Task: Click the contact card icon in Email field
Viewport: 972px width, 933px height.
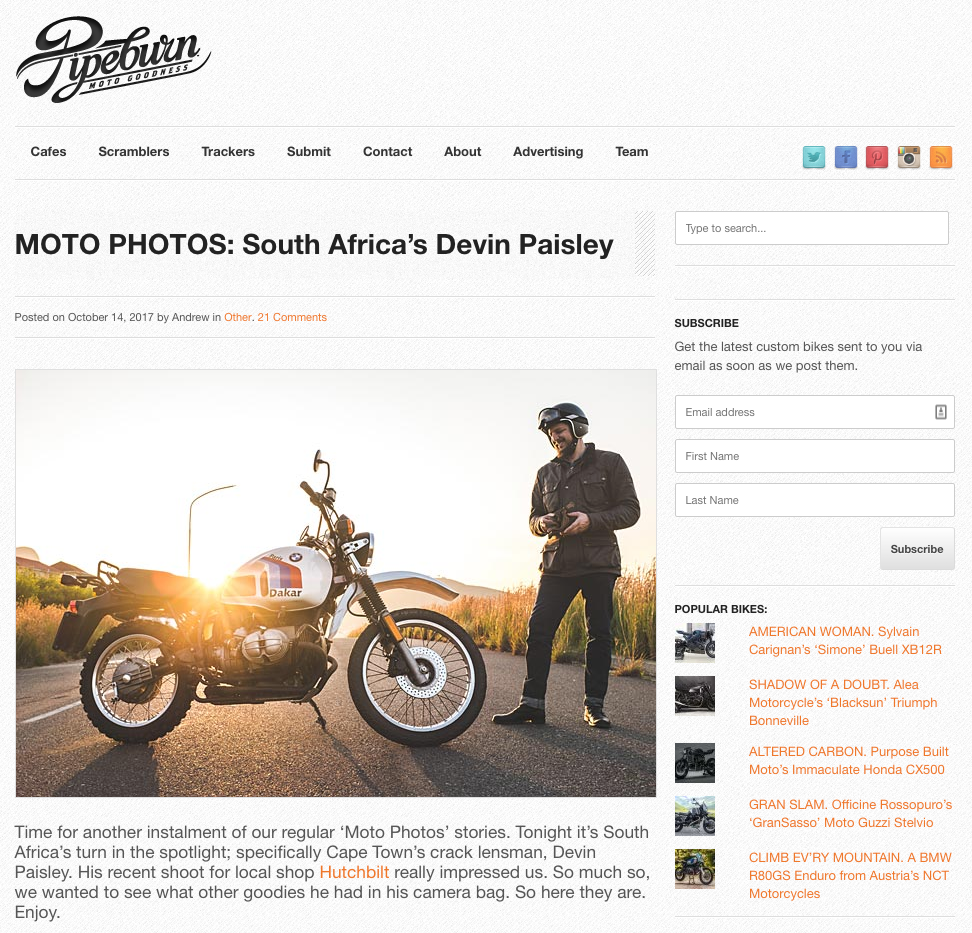Action: (x=940, y=412)
